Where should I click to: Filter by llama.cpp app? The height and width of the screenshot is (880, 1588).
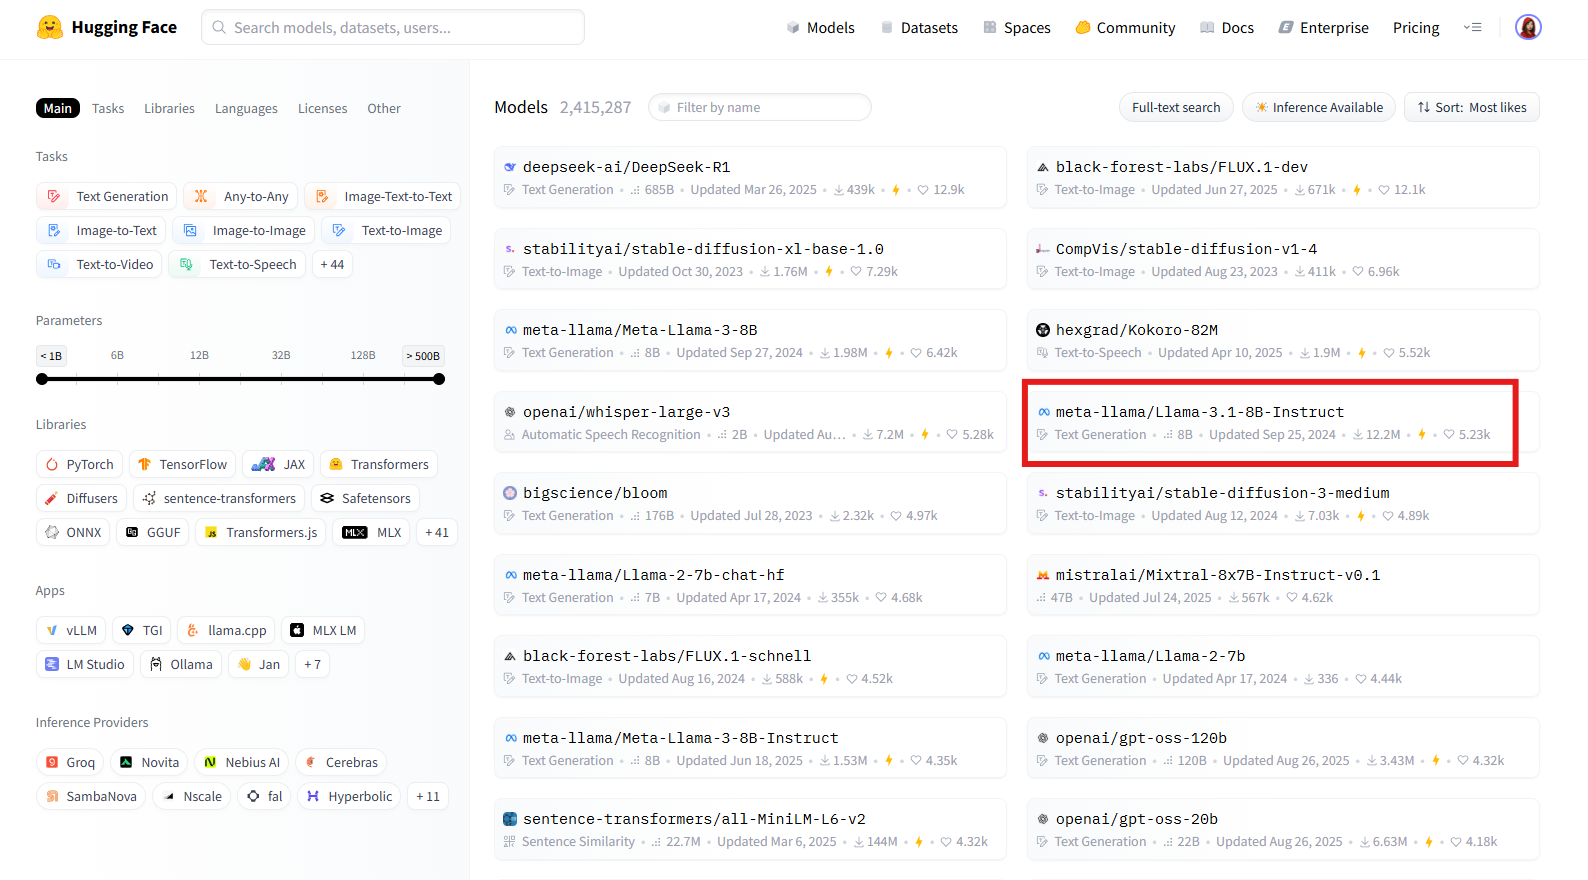click(x=227, y=630)
